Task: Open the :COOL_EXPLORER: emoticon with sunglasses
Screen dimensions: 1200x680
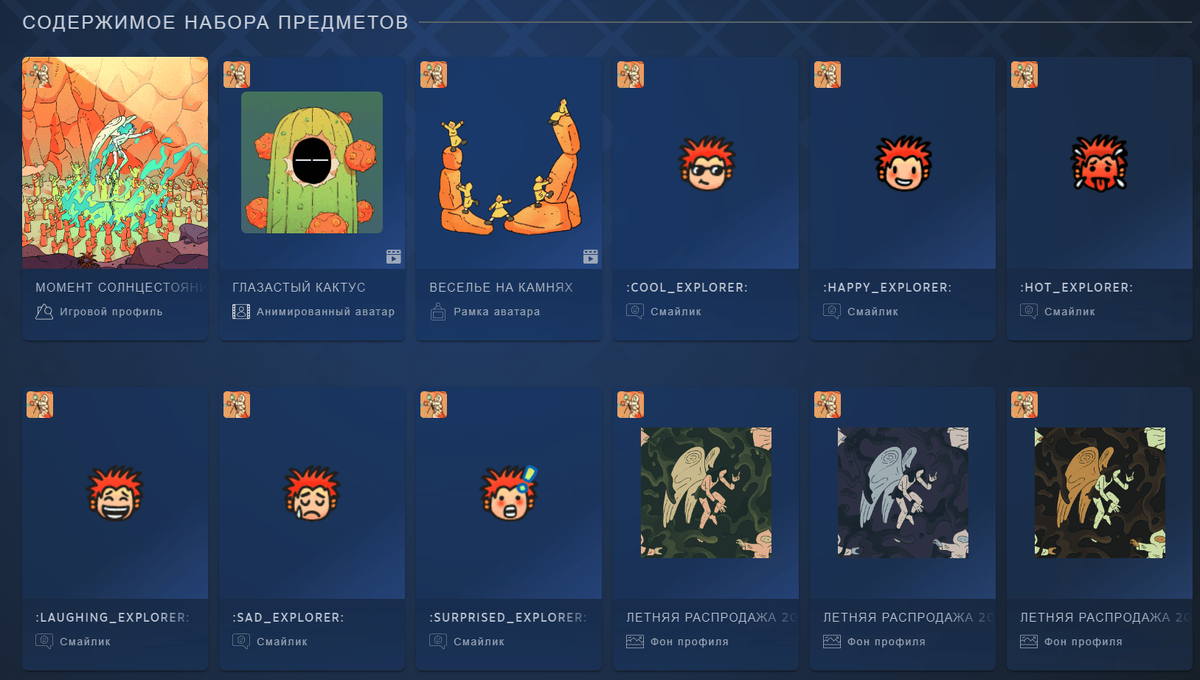Action: (x=706, y=165)
